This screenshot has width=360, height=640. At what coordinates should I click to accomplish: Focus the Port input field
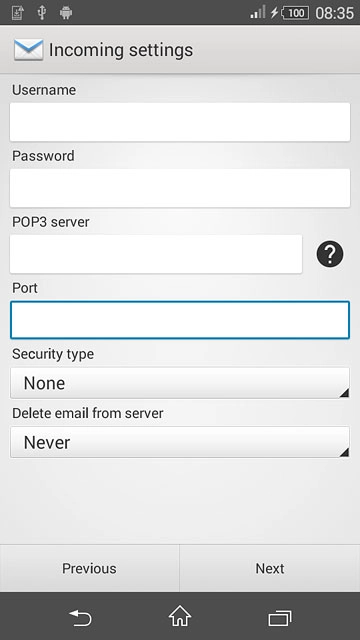tap(180, 320)
